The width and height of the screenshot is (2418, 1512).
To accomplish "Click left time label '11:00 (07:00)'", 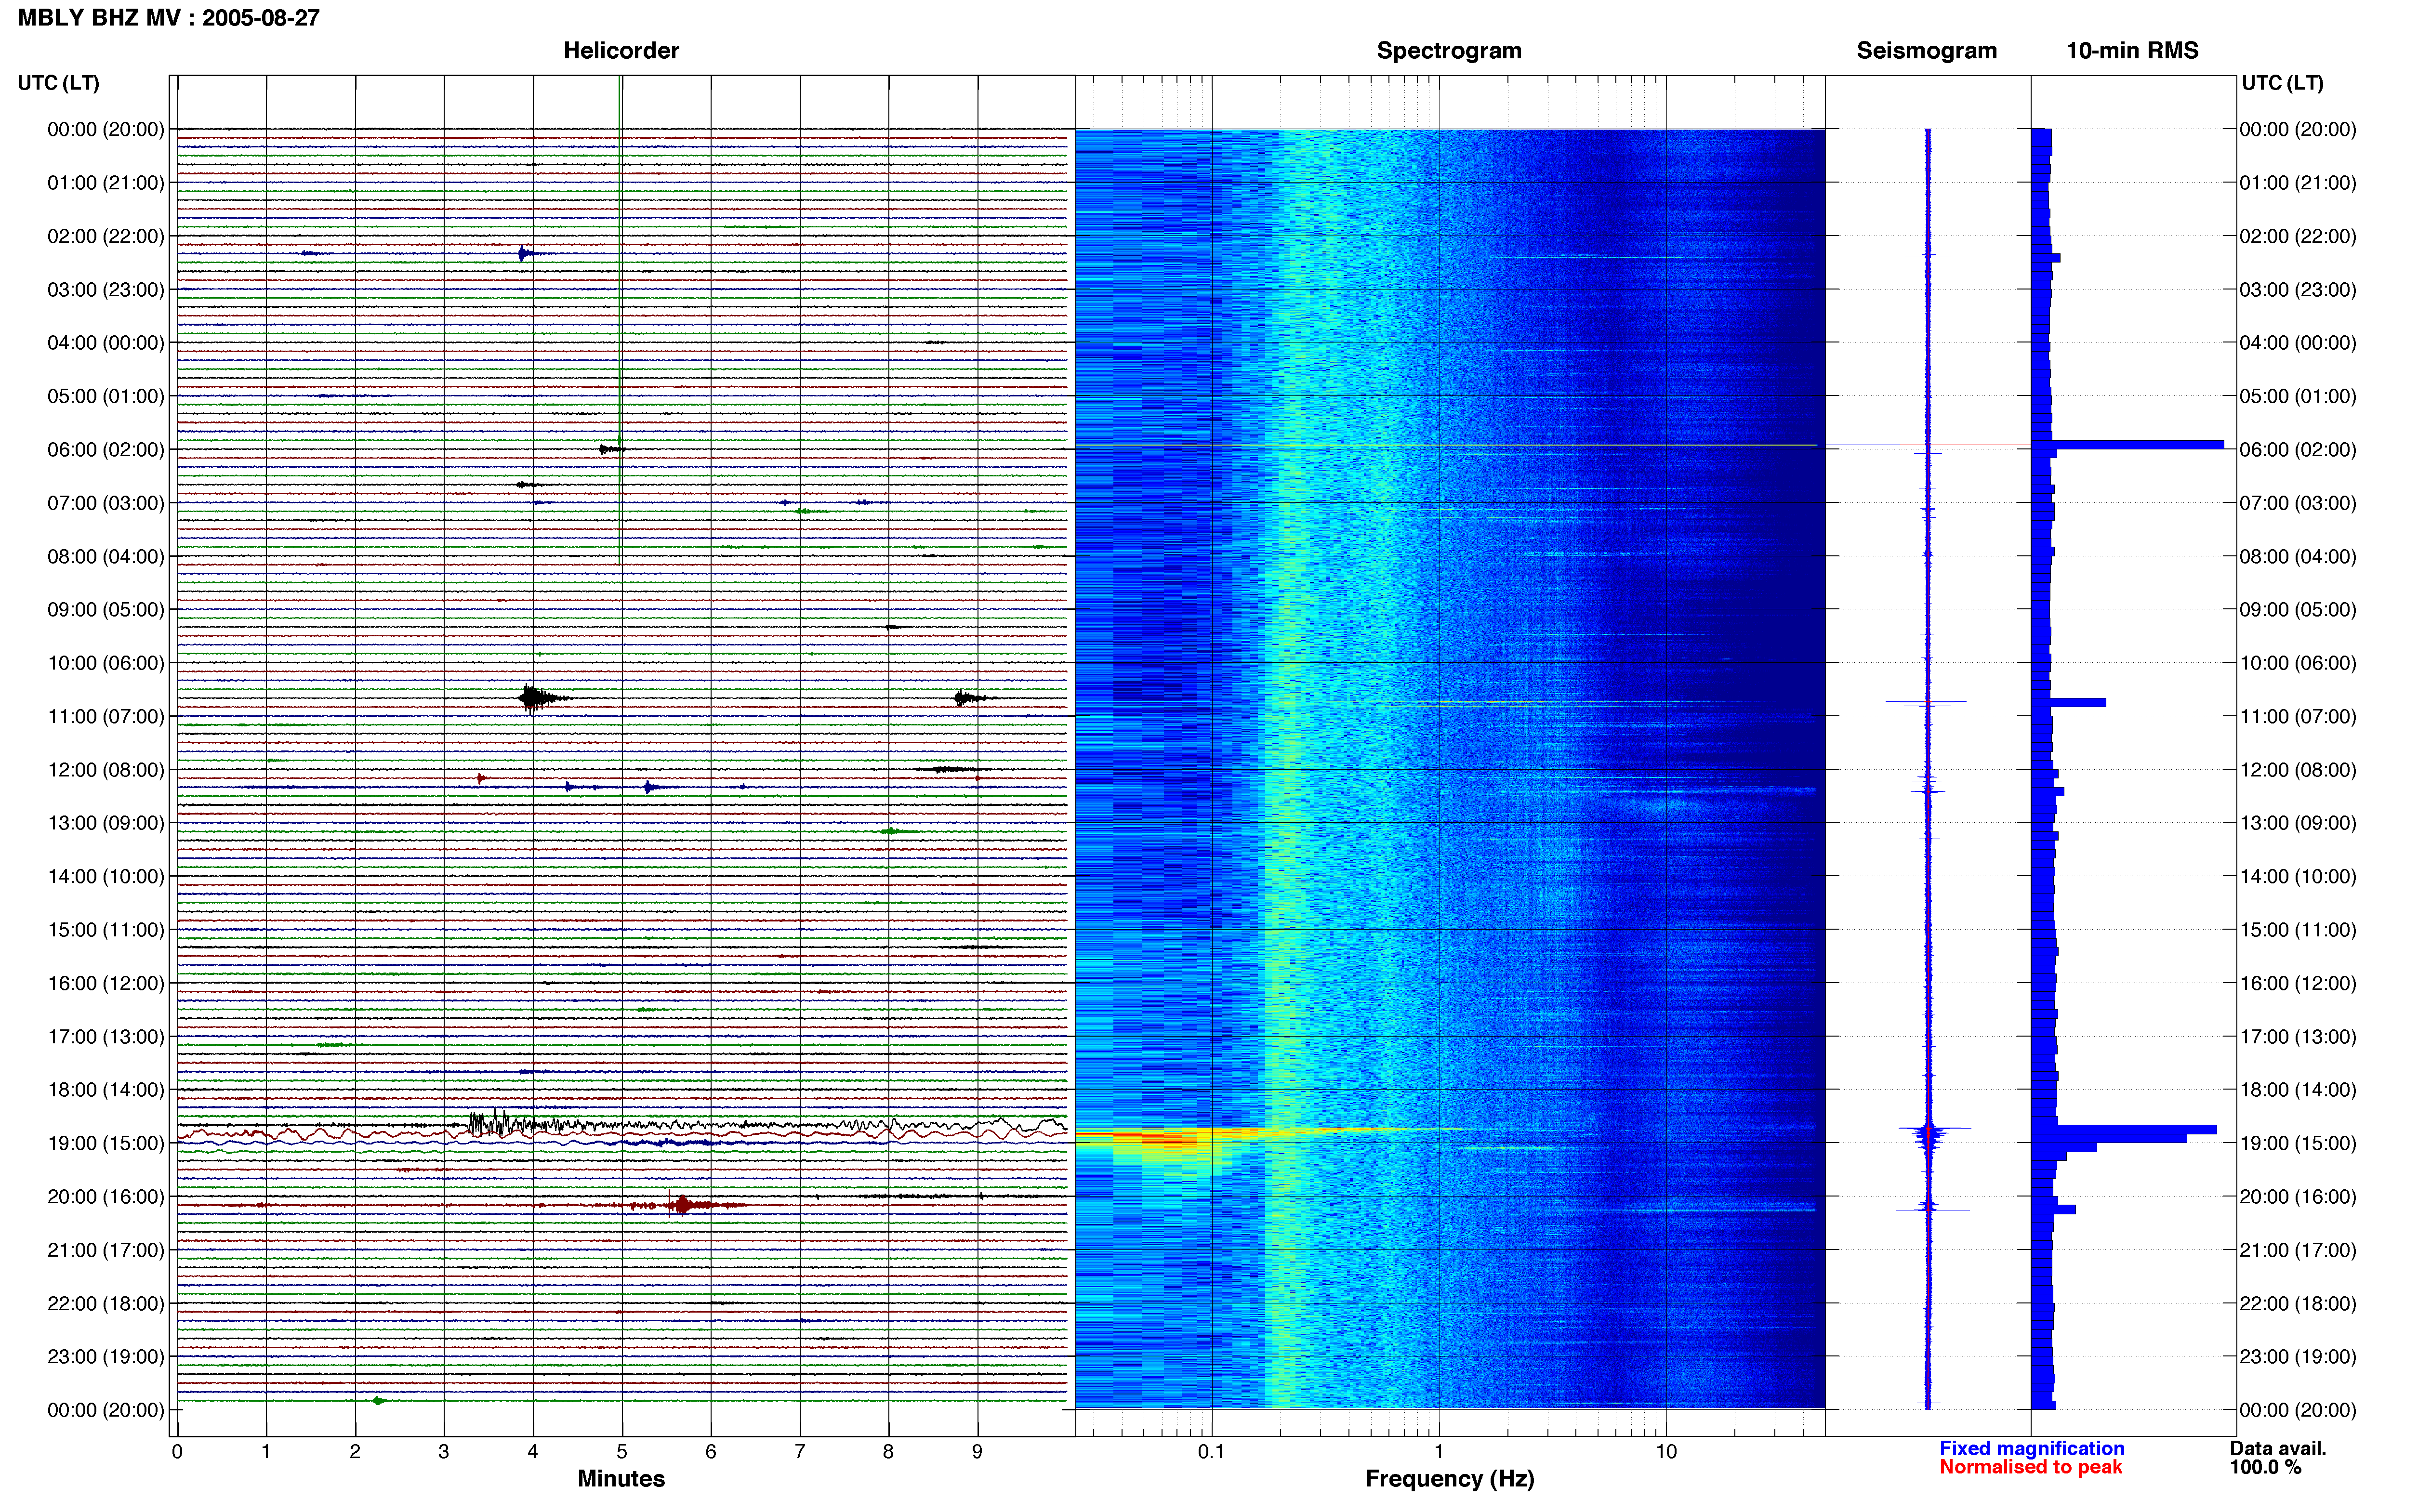I will click(106, 716).
